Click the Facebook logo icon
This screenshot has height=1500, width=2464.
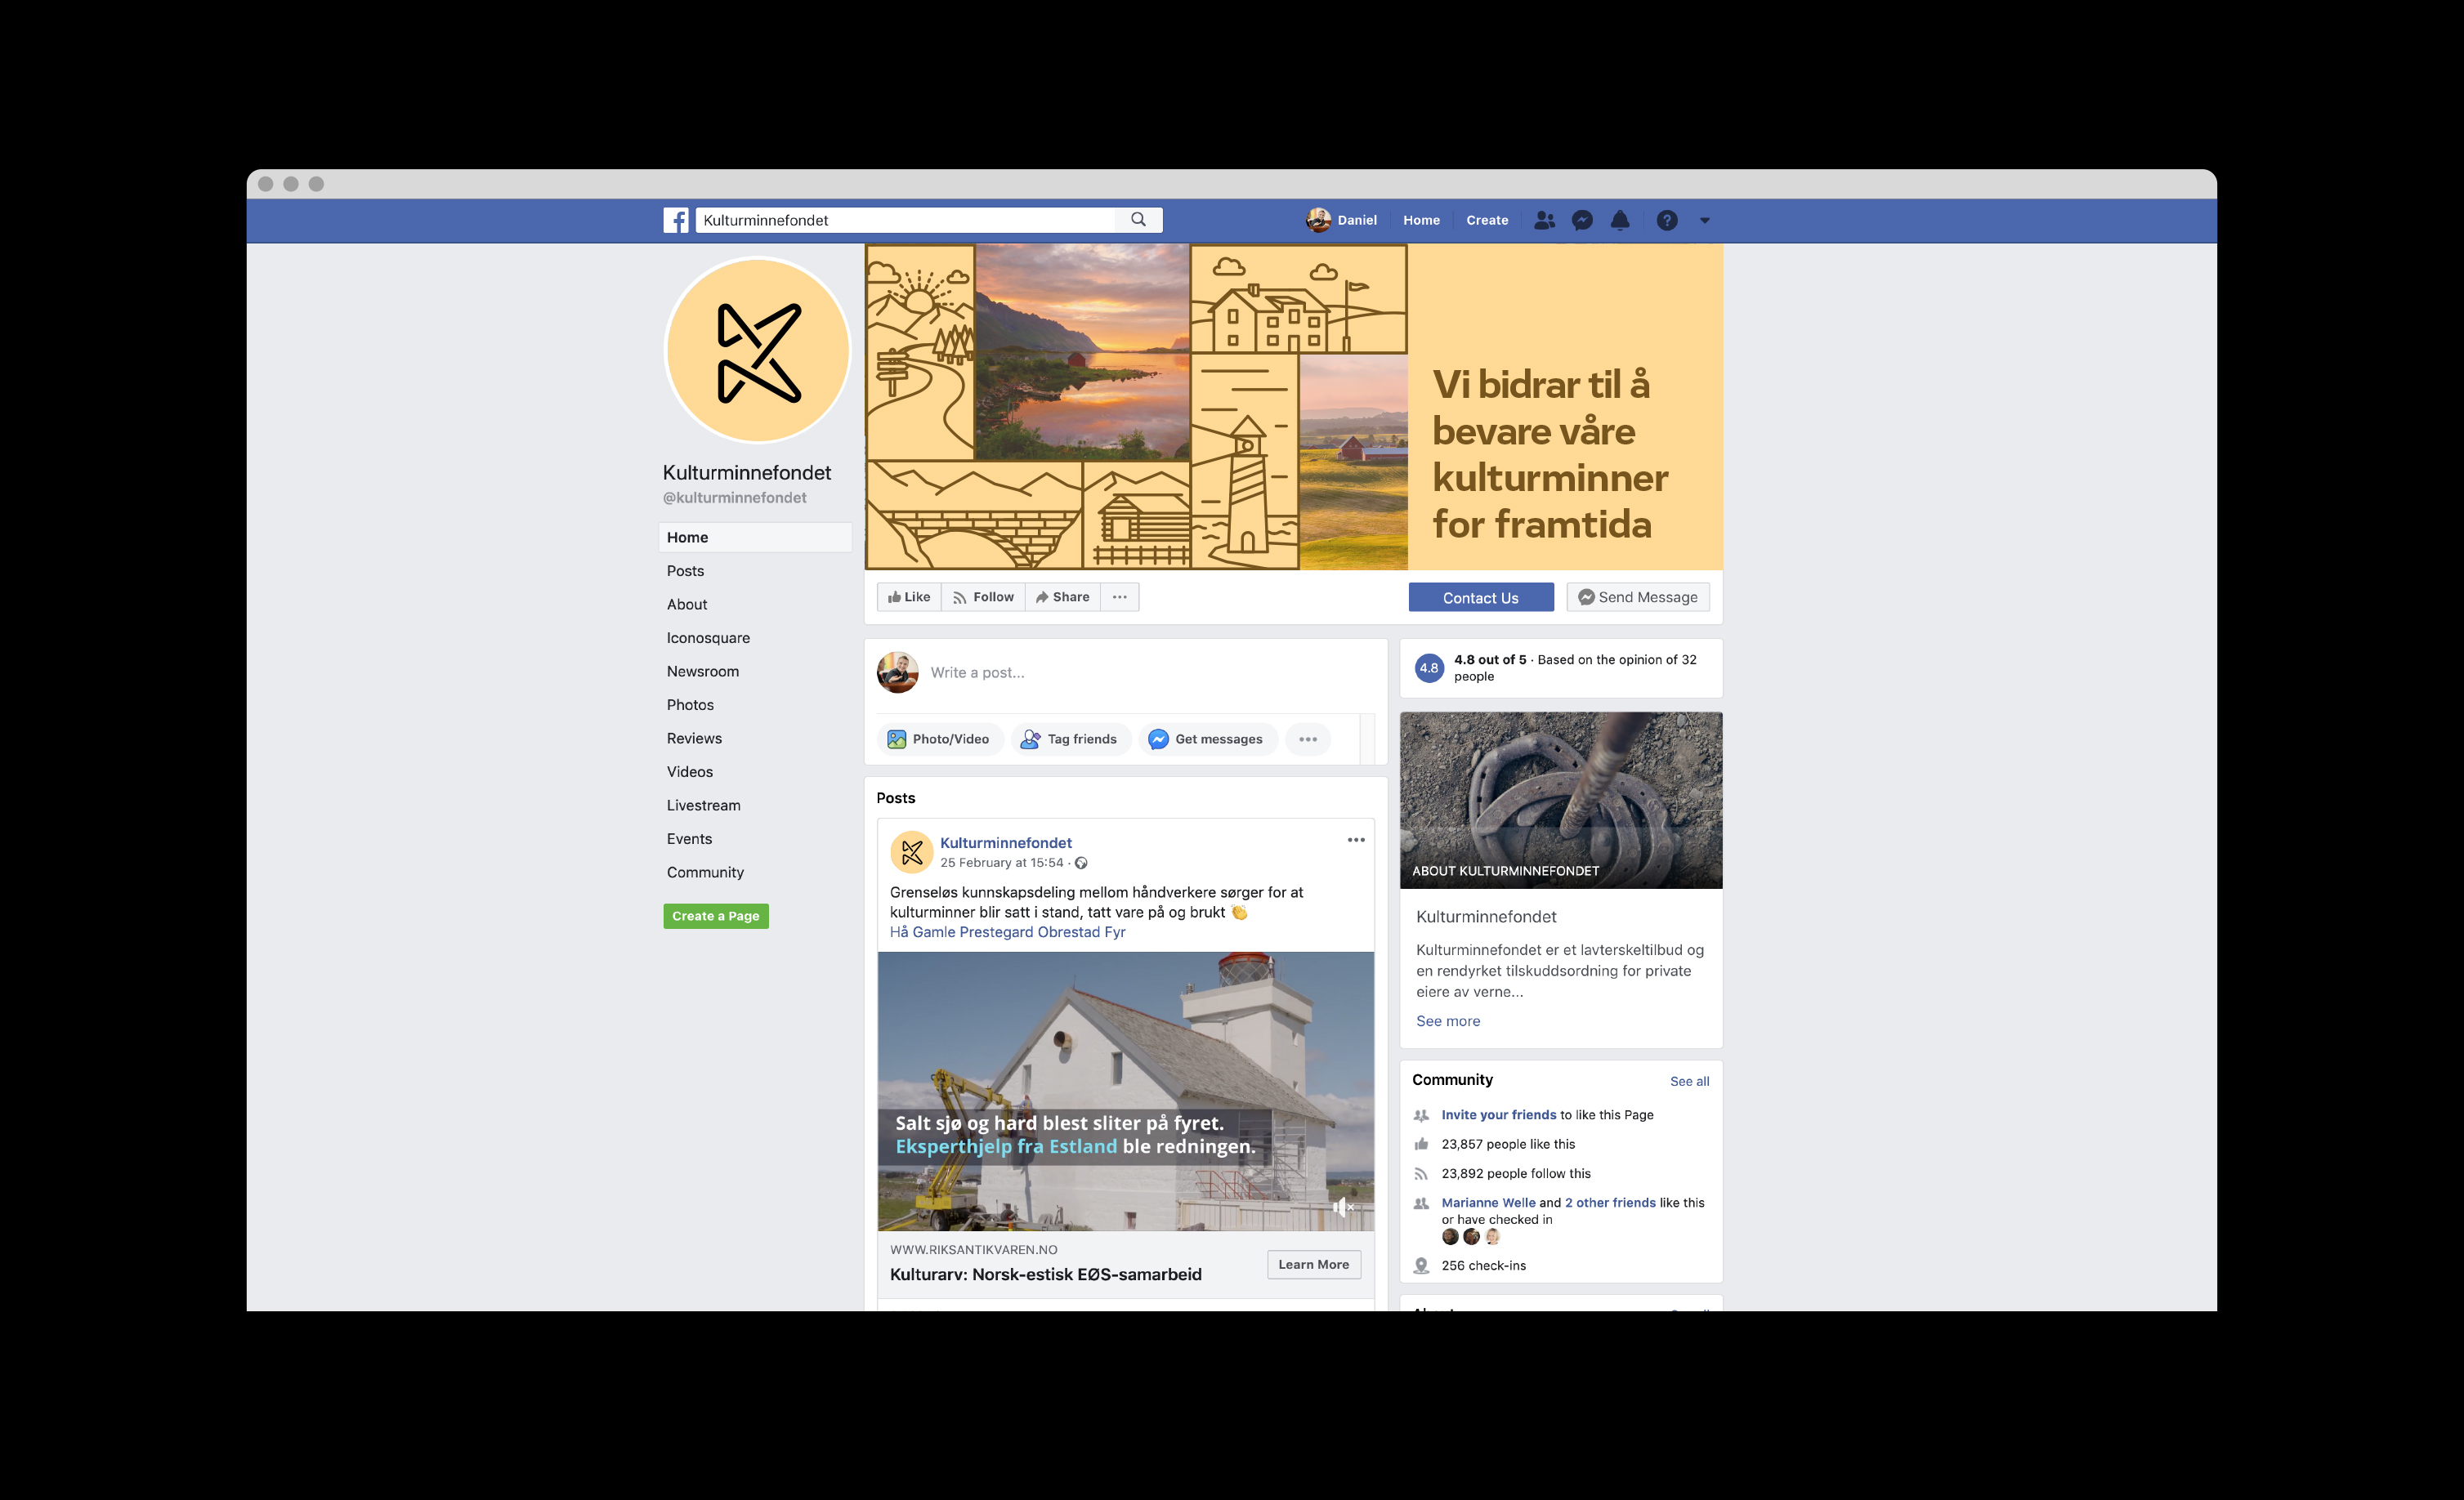click(676, 220)
